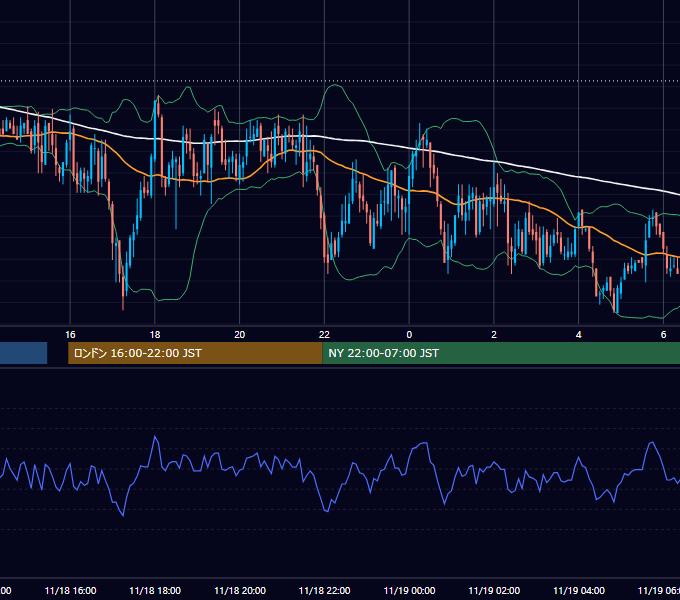Viewport: 680px width, 600px height.
Task: Click the 18 hour label on price chart axis
Action: [x=155, y=334]
